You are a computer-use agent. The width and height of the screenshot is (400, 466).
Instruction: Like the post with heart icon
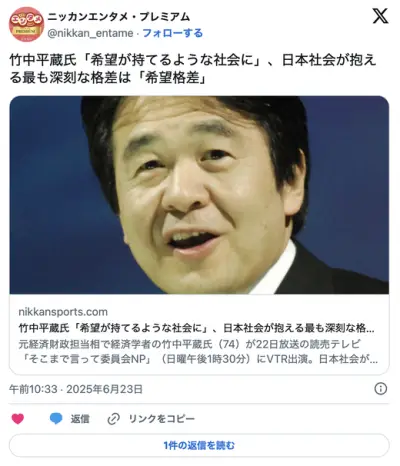click(x=18, y=418)
